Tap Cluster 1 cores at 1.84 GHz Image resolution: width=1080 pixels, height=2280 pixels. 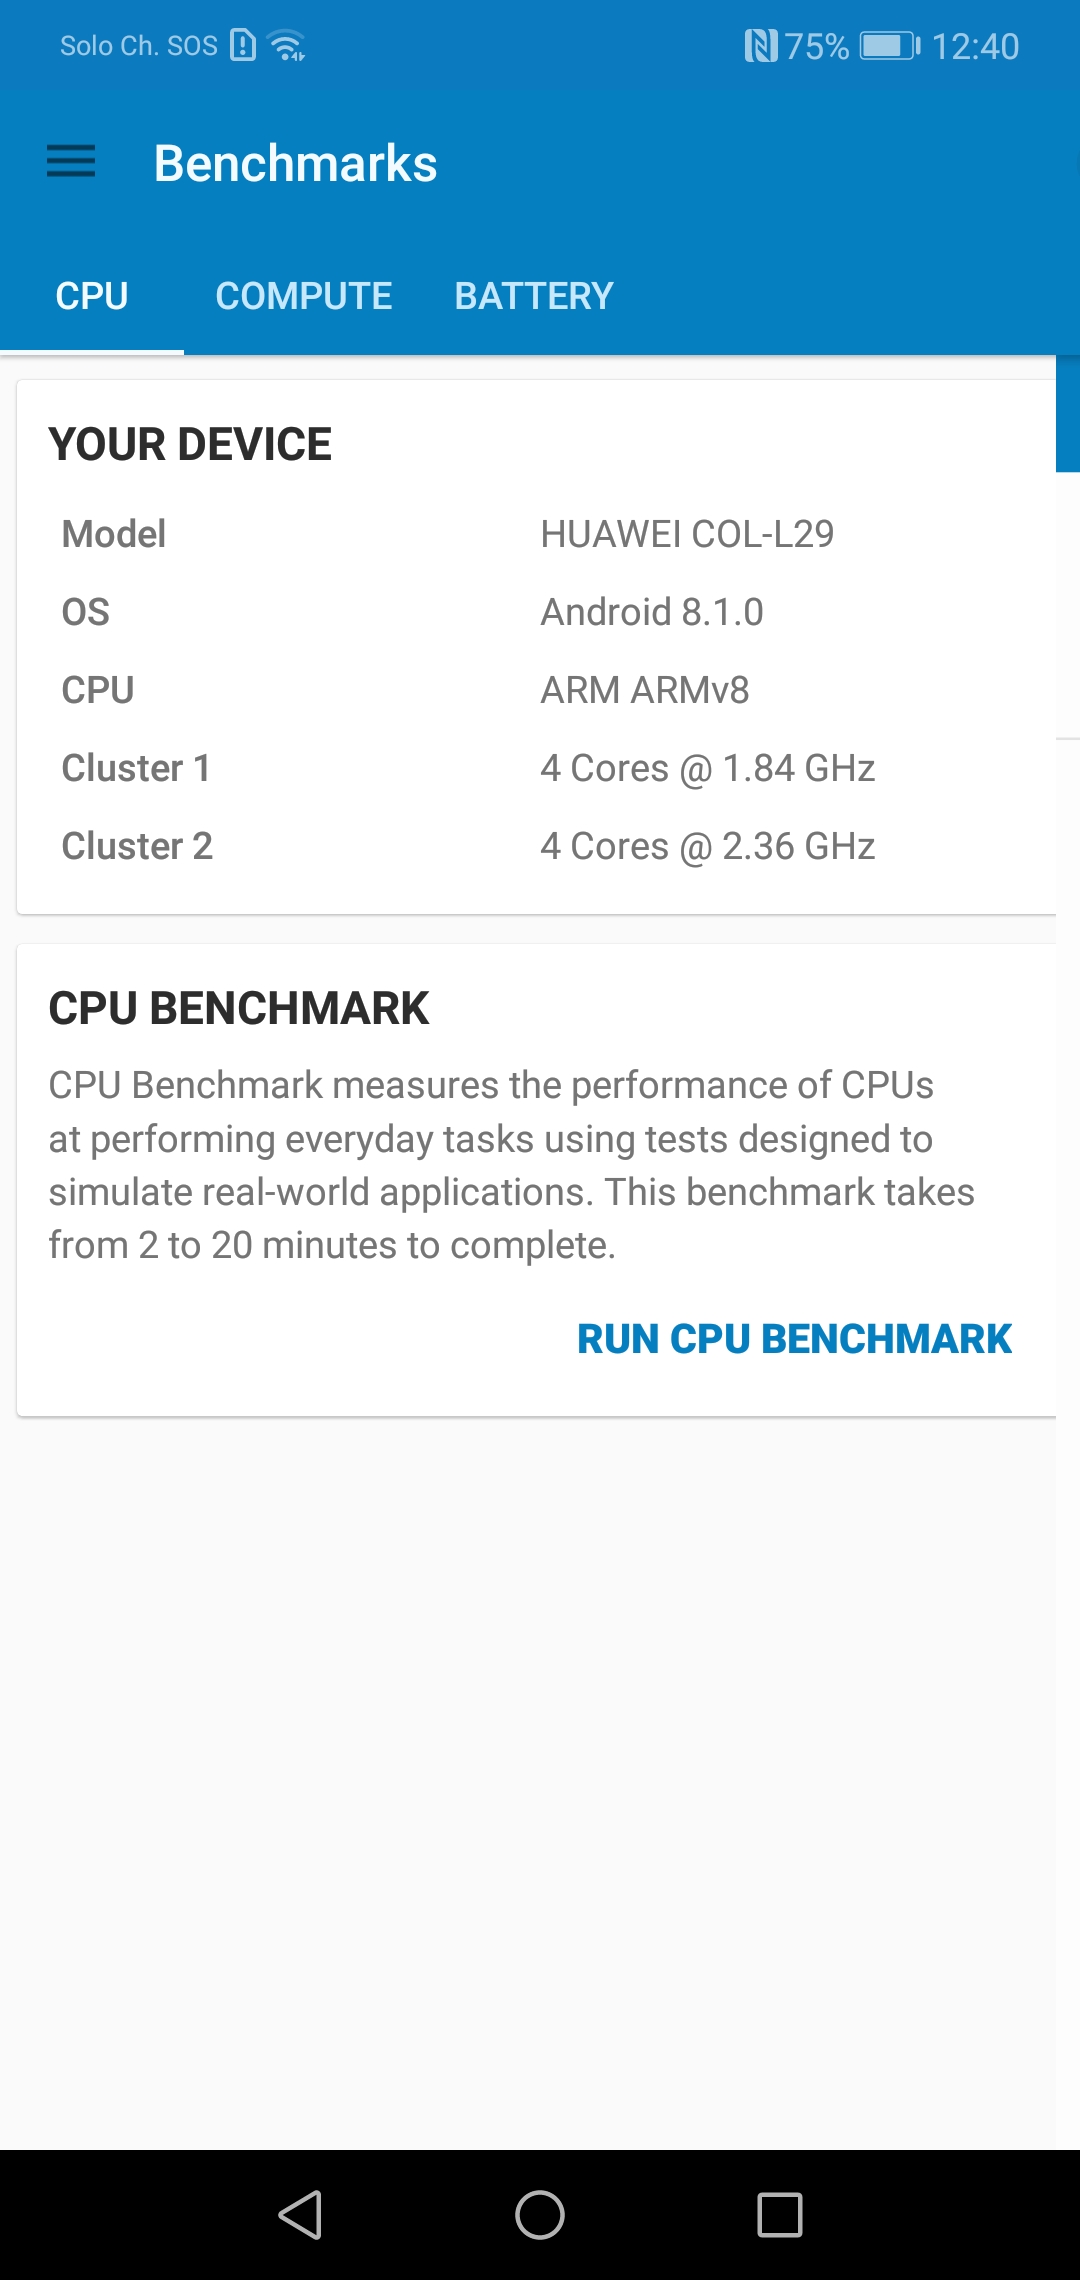538,768
